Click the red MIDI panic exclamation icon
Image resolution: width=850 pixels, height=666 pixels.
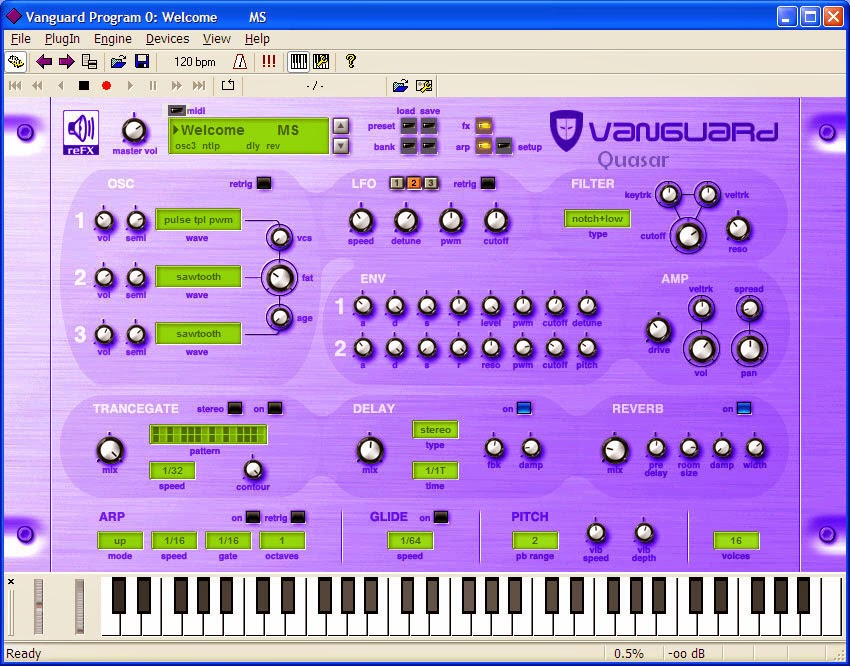coord(268,62)
